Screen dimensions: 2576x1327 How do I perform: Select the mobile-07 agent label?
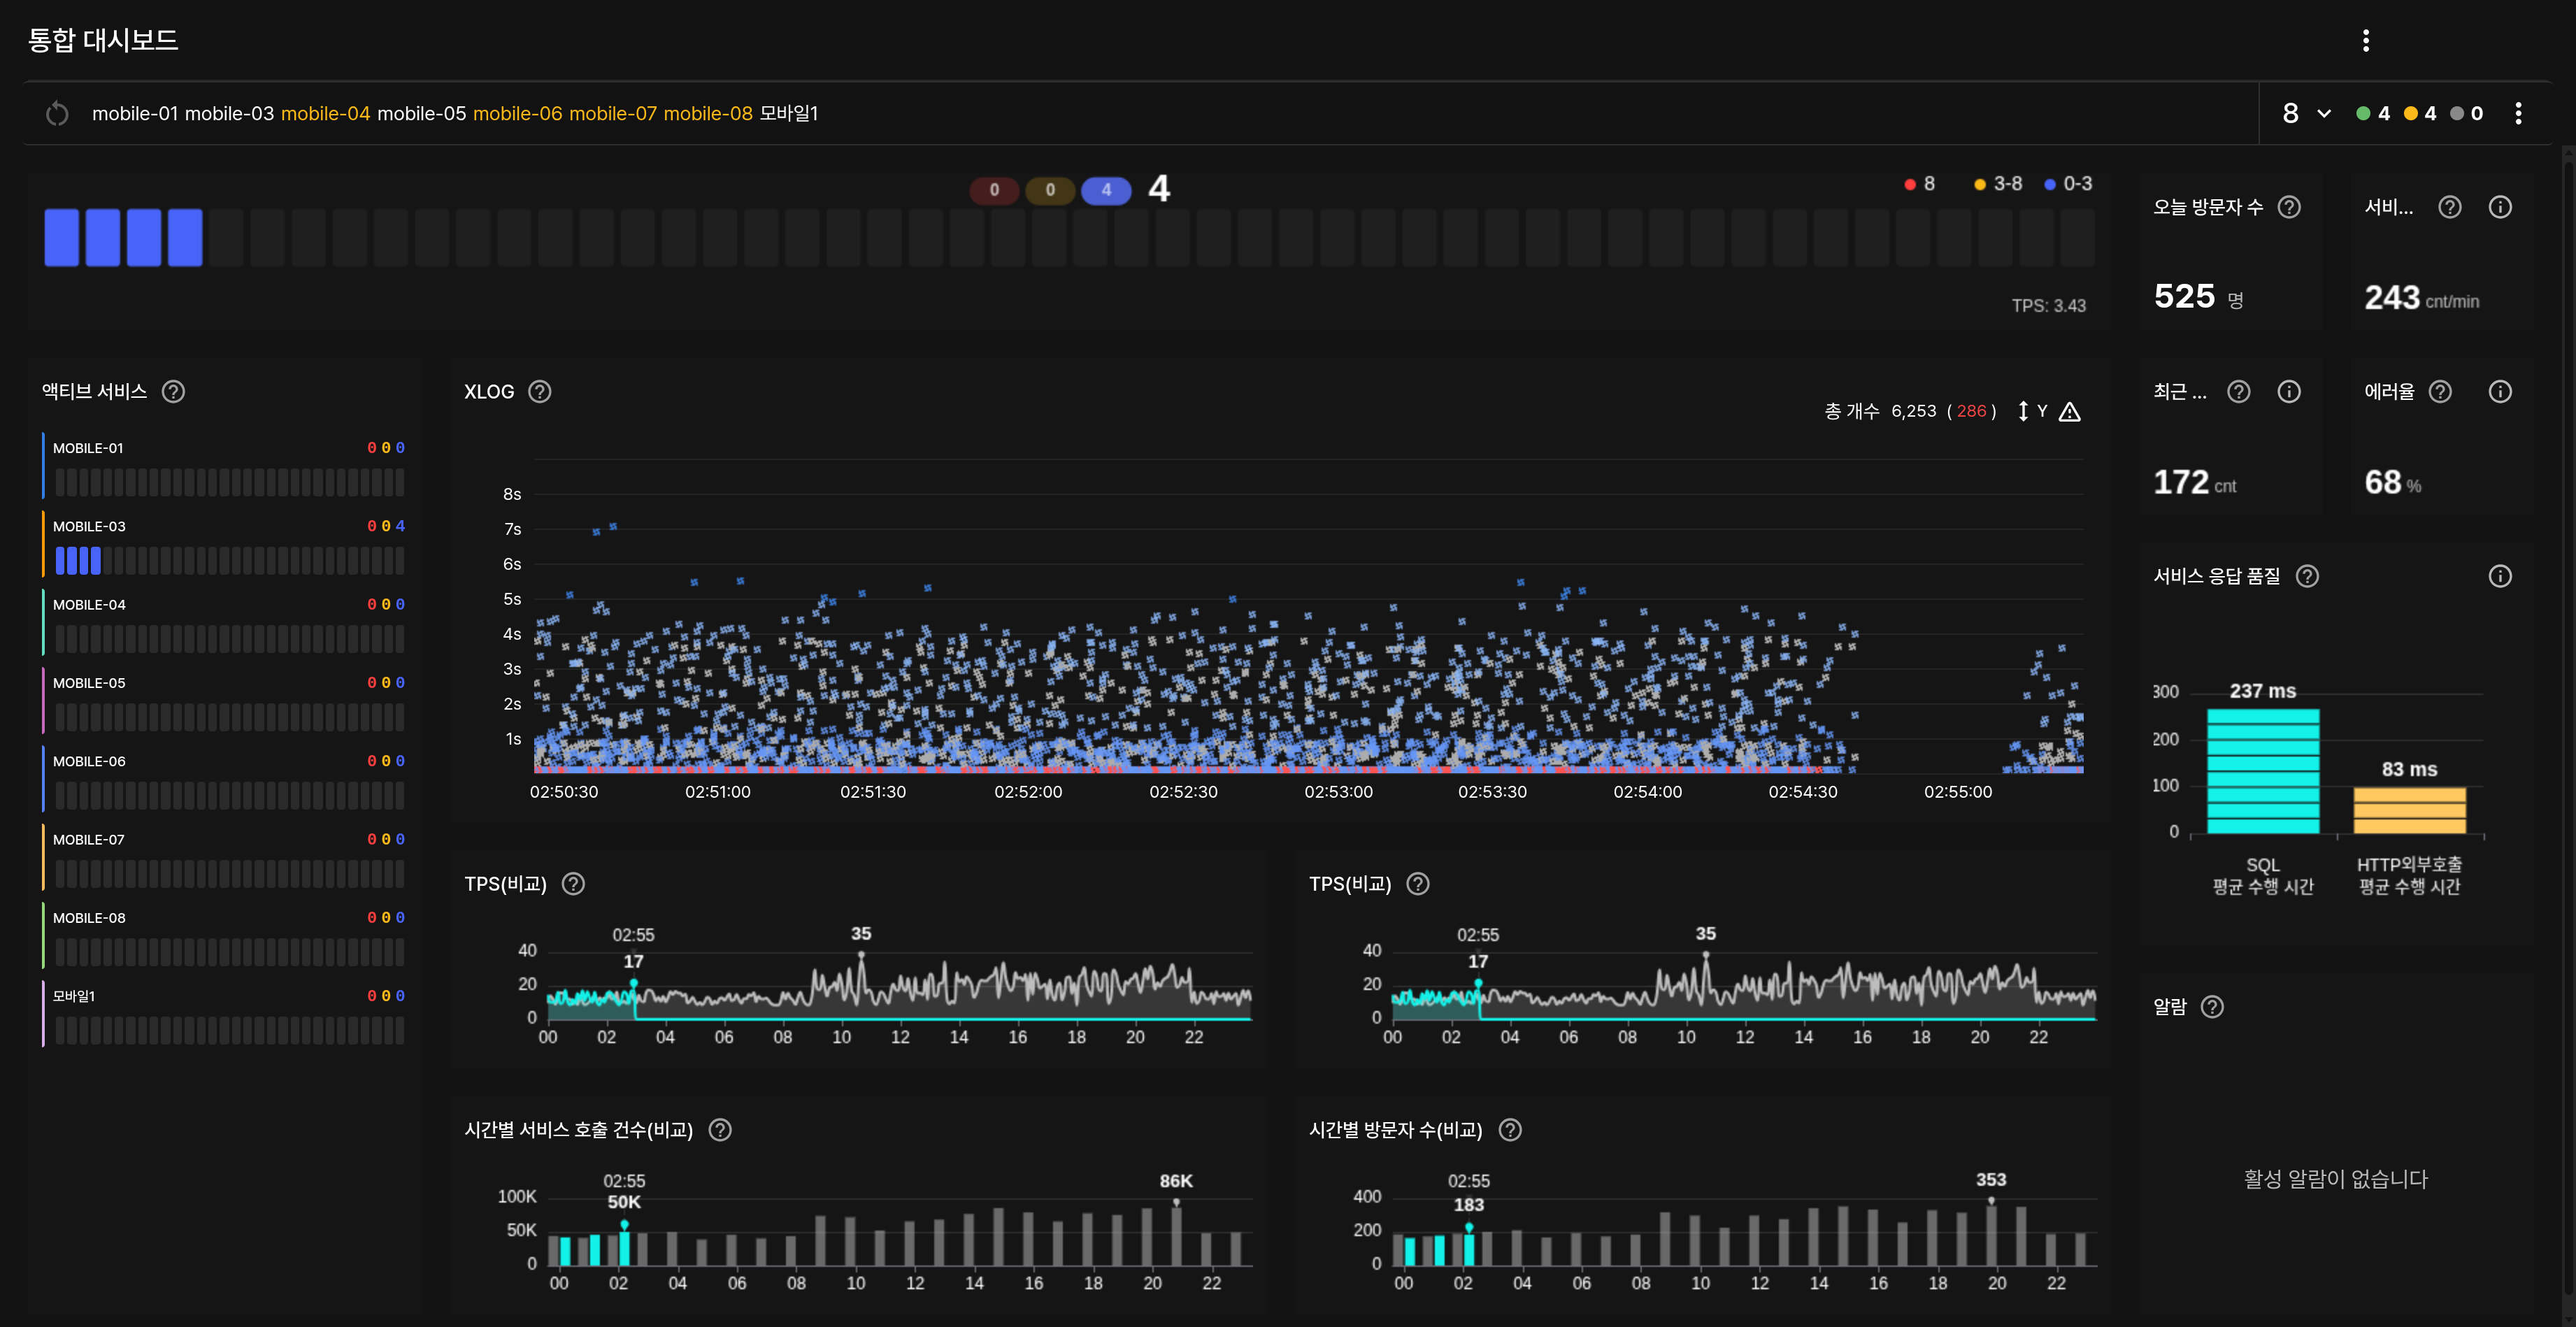(612, 114)
